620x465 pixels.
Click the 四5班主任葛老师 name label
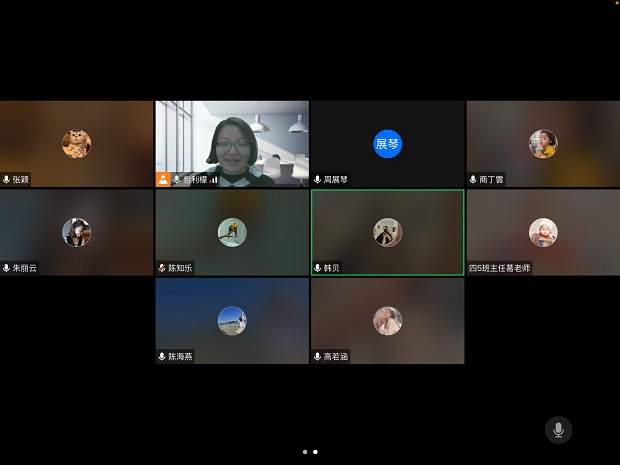(x=500, y=268)
